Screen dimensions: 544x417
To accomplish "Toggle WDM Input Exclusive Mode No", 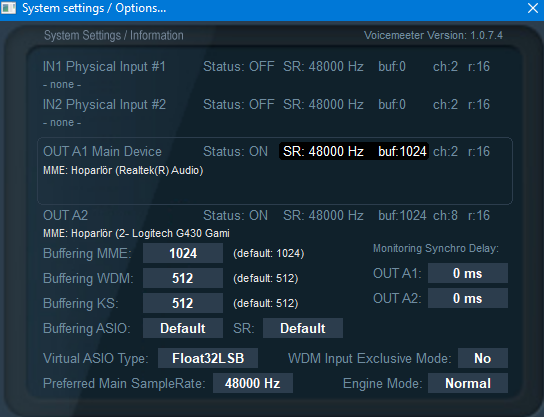I will (483, 358).
